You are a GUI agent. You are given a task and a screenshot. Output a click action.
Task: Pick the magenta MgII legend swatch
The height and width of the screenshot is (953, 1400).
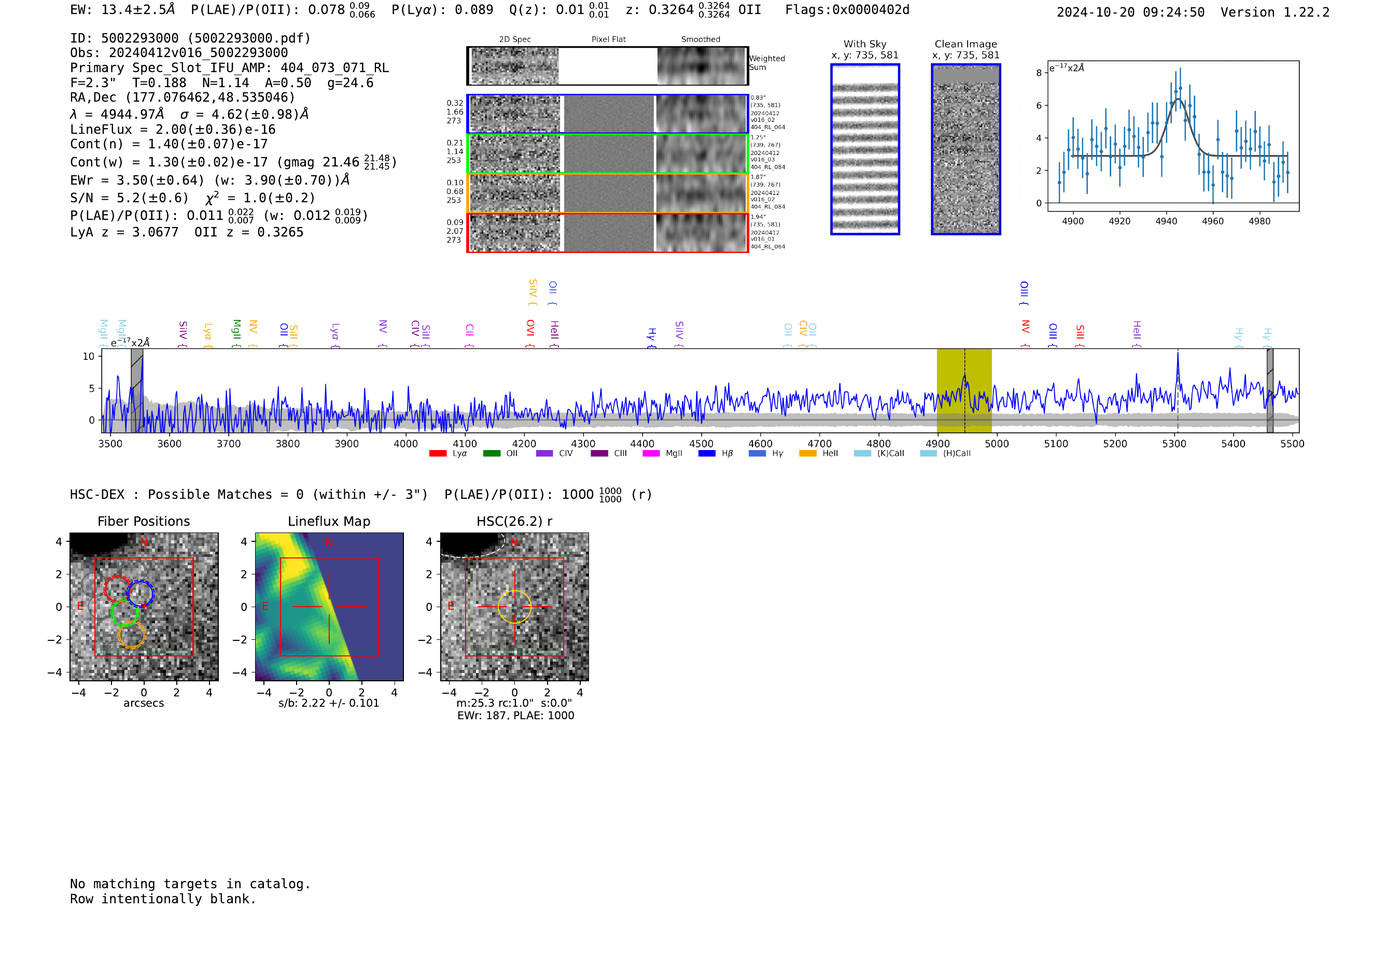(x=650, y=454)
